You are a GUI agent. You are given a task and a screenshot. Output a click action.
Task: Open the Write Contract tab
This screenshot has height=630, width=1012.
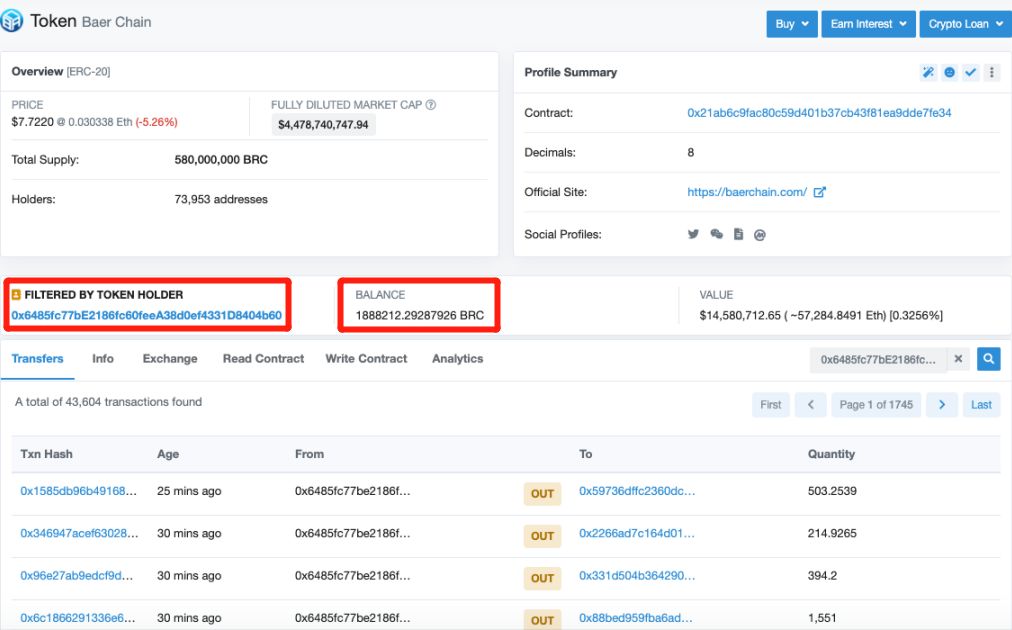point(366,358)
